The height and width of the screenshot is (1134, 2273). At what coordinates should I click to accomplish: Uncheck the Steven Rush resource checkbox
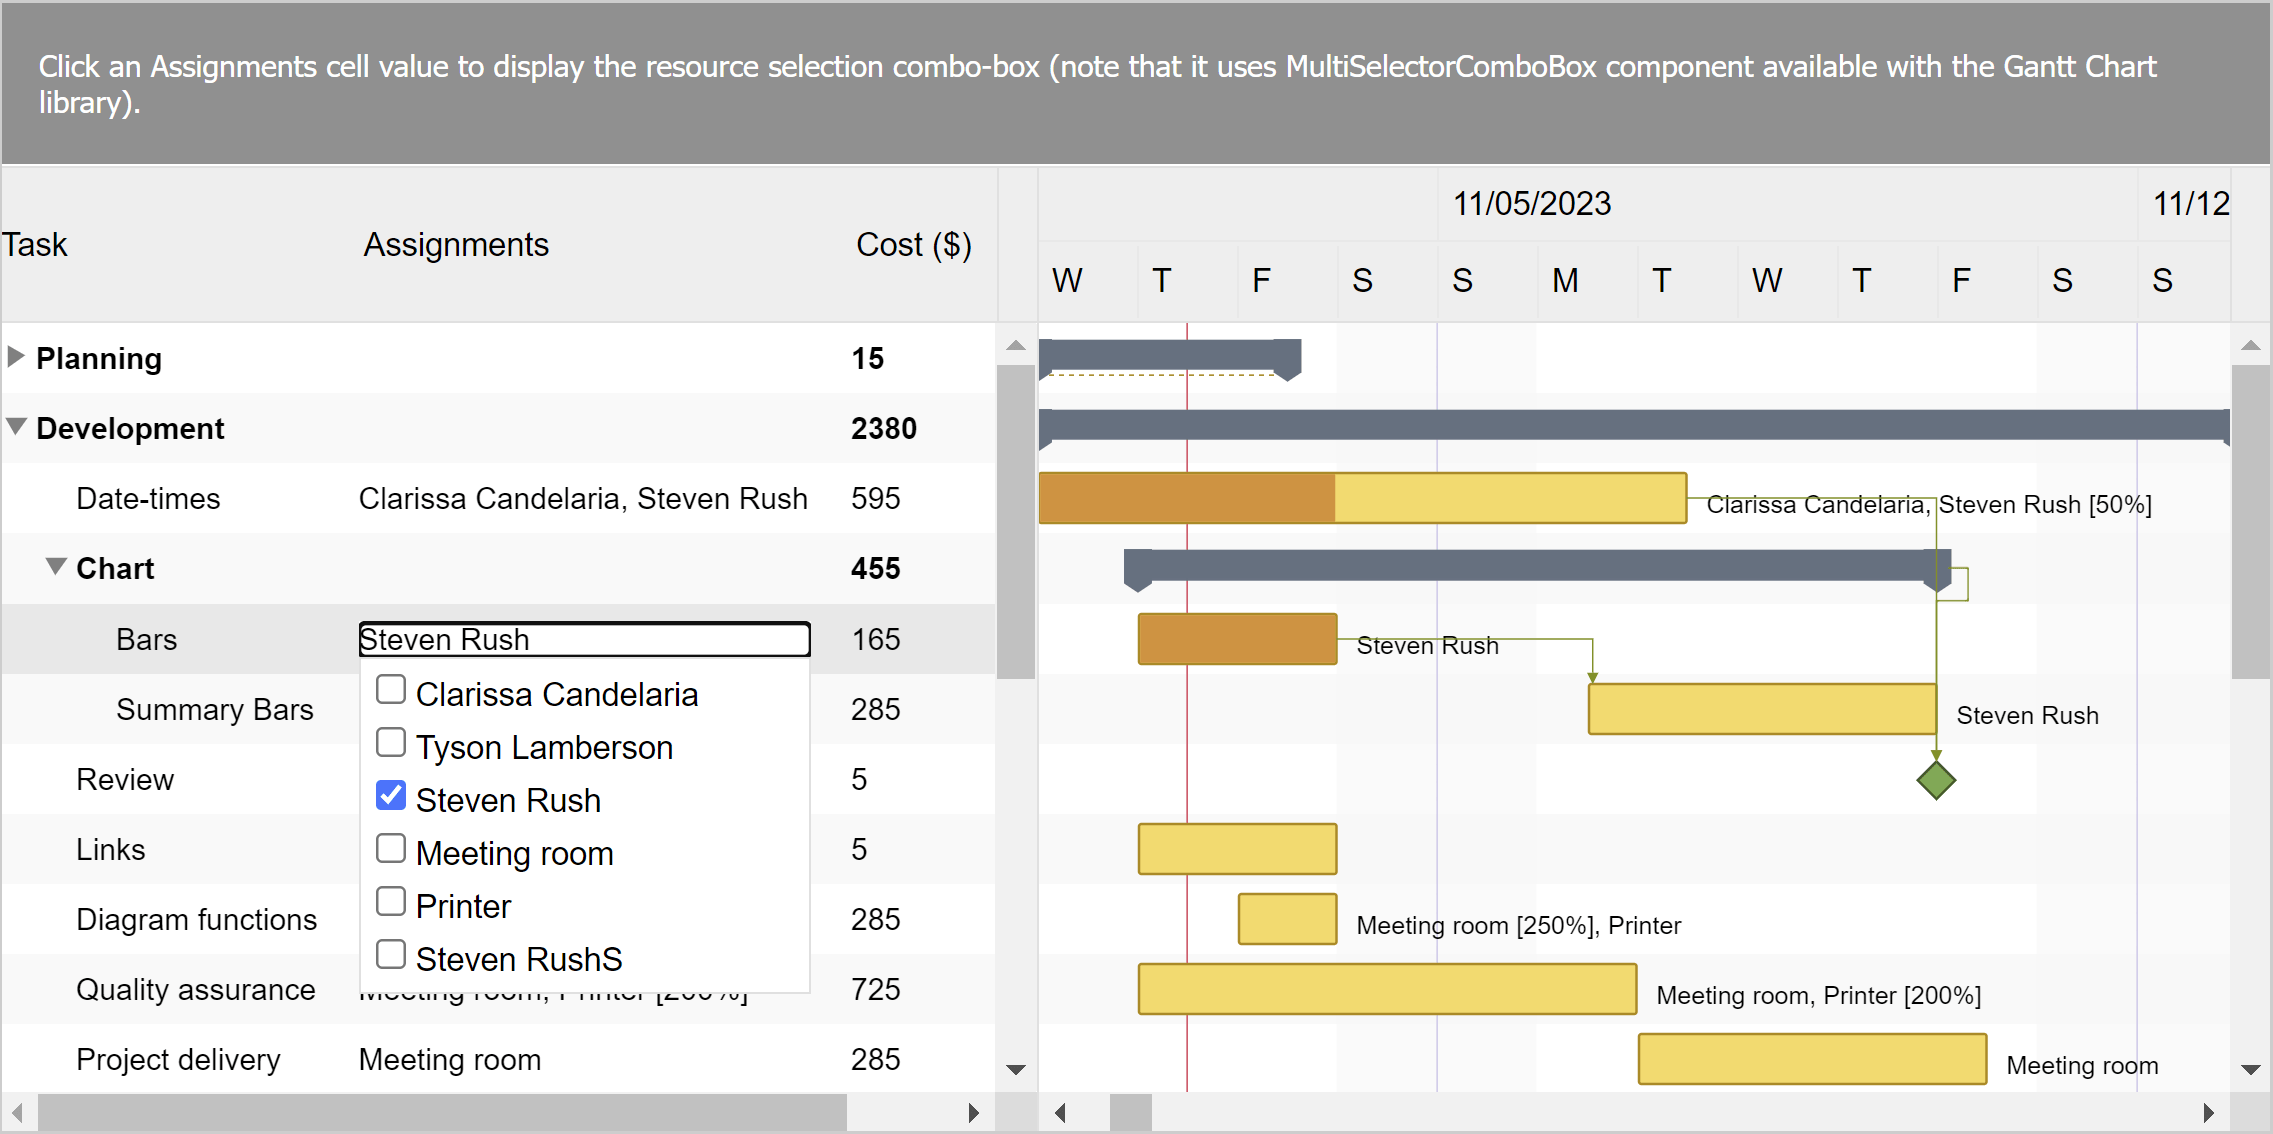(x=390, y=795)
